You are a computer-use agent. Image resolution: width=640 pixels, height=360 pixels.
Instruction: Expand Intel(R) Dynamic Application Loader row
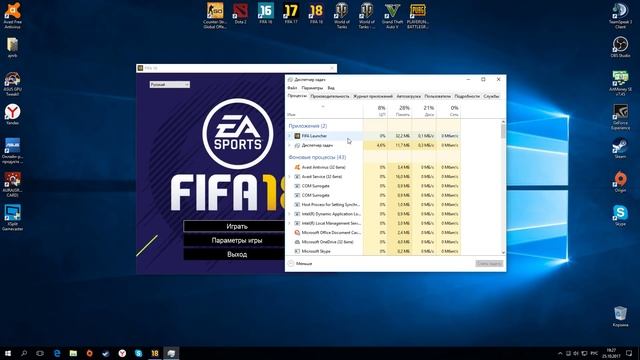(290, 214)
